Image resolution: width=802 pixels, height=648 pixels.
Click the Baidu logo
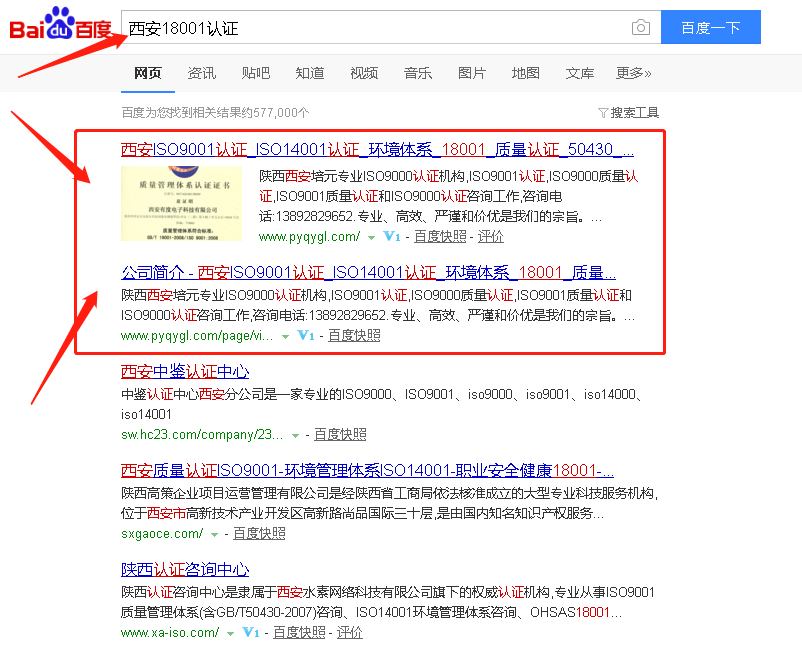60,24
